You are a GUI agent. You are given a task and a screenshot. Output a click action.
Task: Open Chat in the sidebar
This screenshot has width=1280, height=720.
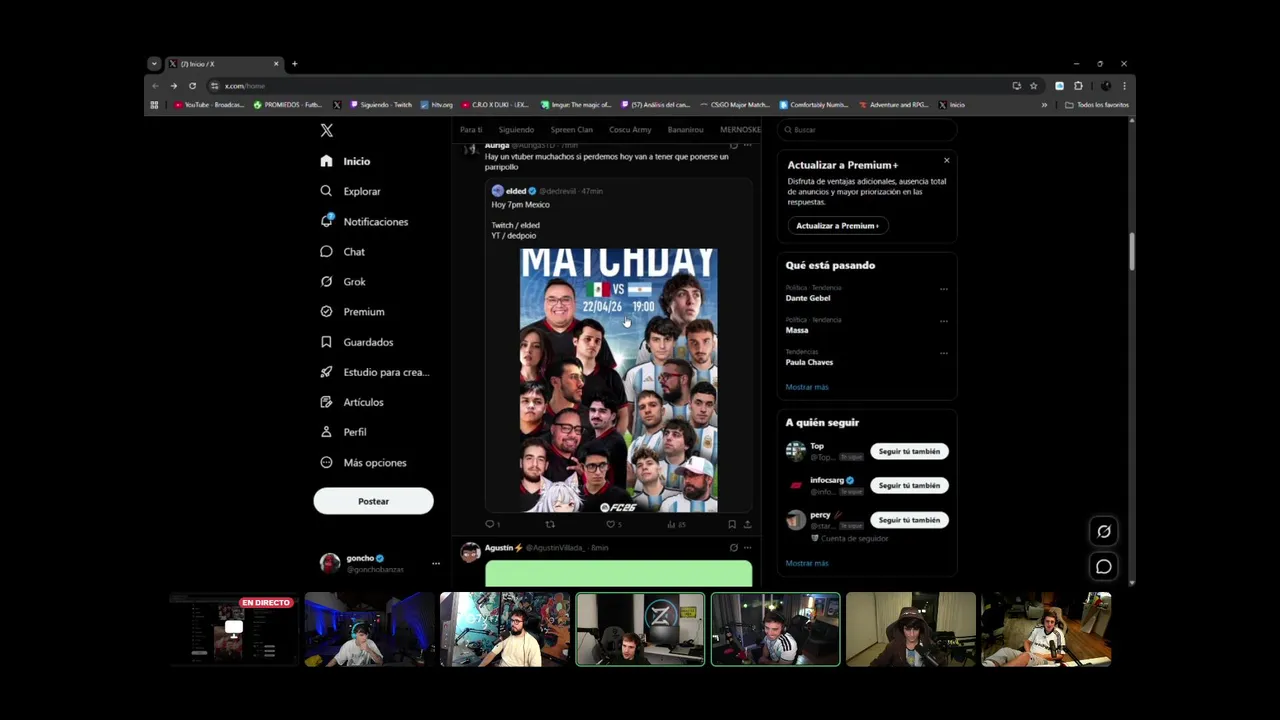click(x=343, y=252)
